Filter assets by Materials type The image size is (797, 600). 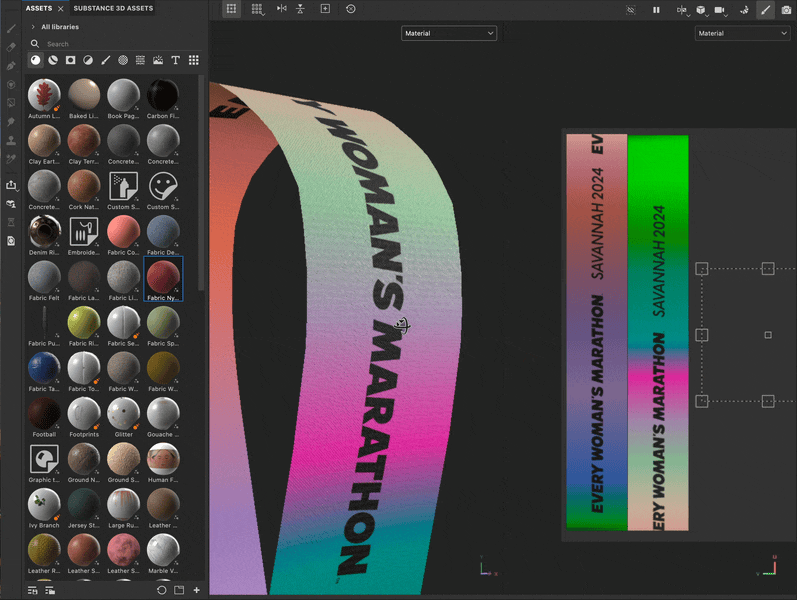click(36, 61)
